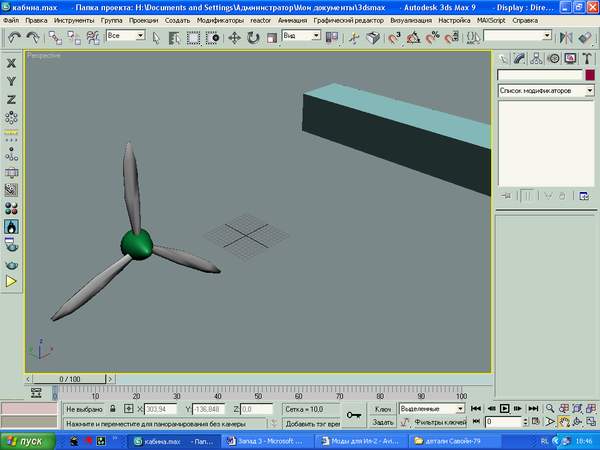Toggle Spinner Snap

pos(452,38)
